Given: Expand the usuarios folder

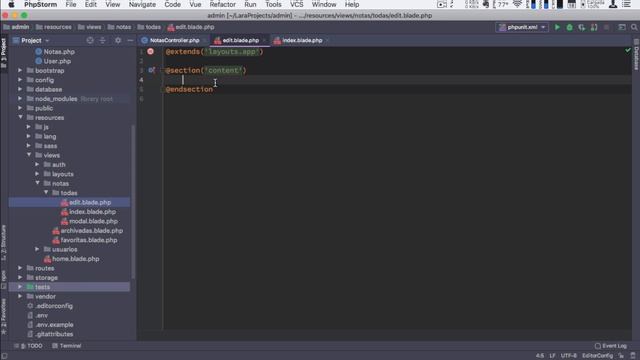Looking at the screenshot, I should (37, 249).
